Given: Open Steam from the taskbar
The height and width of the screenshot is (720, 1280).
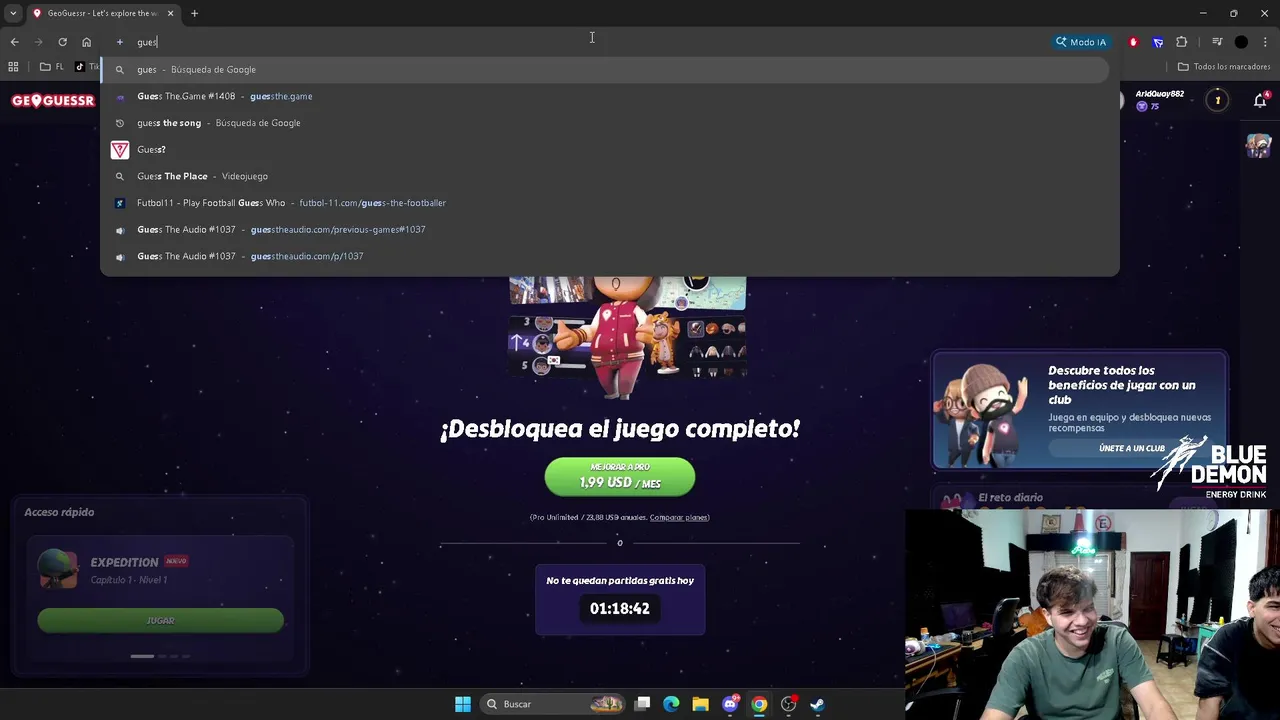Looking at the screenshot, I should (x=817, y=704).
